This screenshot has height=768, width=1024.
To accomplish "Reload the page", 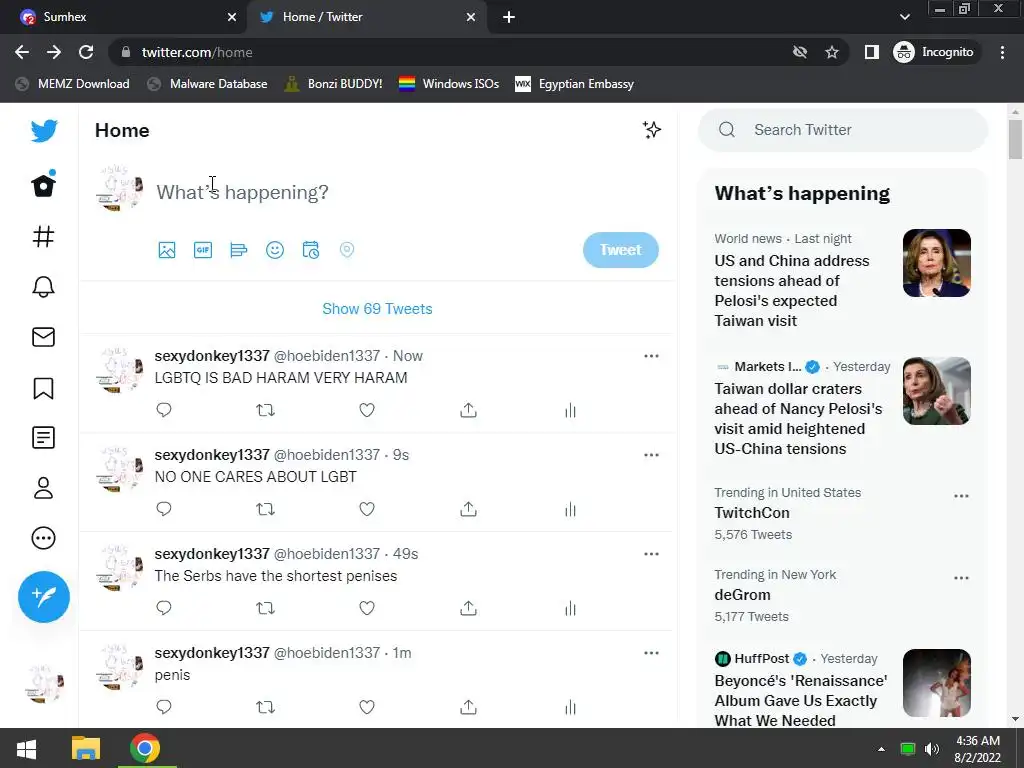I will 86,52.
